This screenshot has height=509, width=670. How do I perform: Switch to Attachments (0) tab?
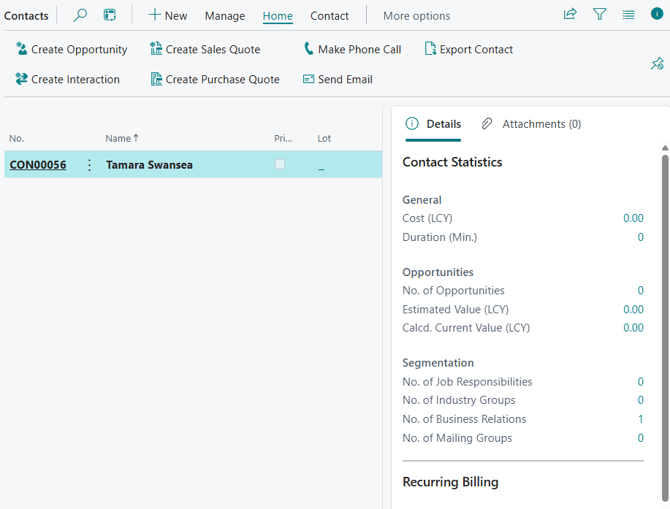tap(531, 124)
